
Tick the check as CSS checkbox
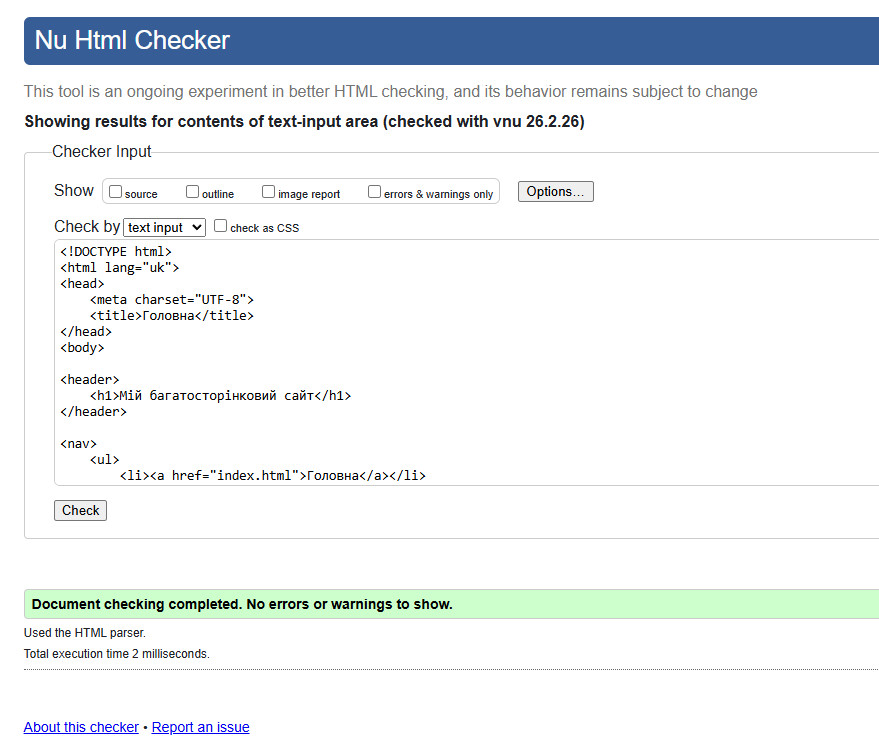221,227
